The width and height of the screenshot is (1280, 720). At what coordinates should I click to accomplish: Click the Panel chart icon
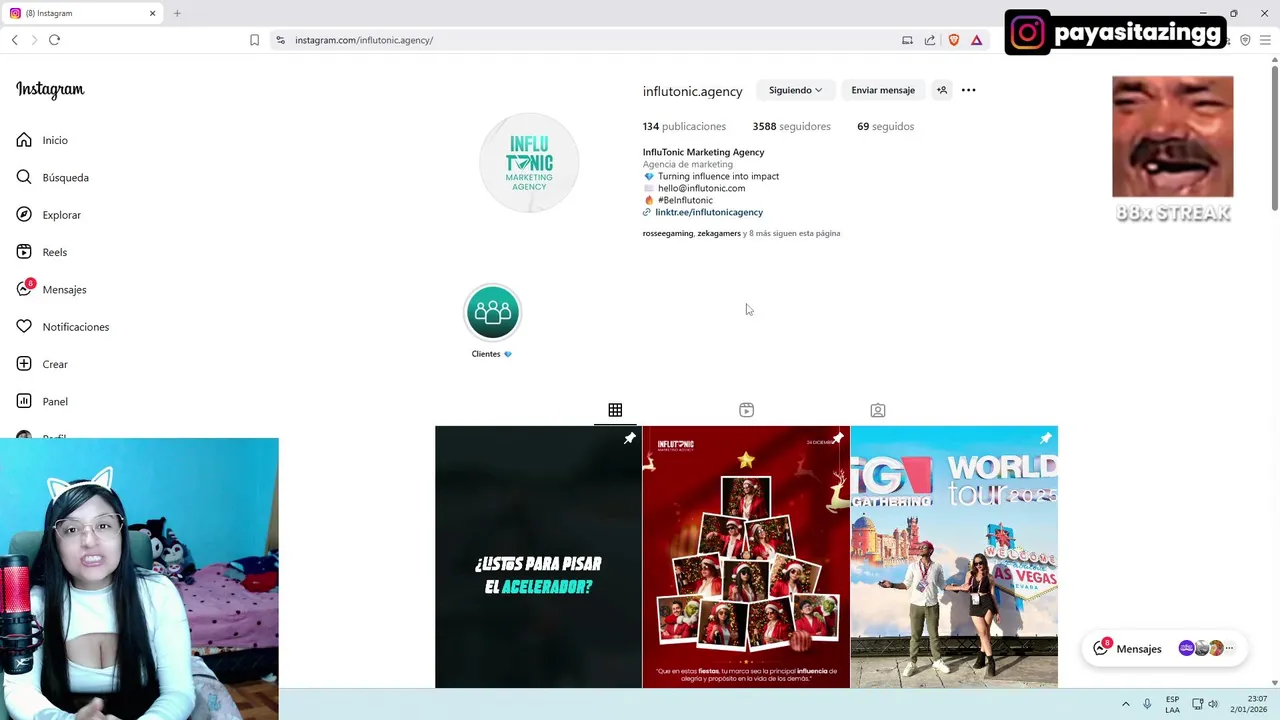(24, 401)
